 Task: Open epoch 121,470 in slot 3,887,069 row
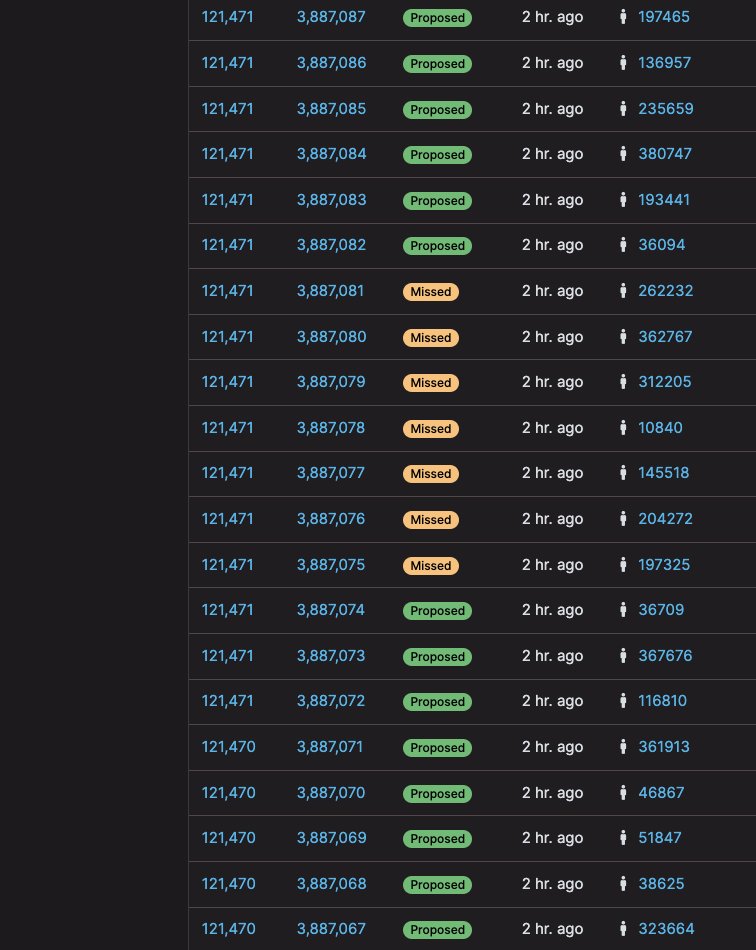pos(229,838)
